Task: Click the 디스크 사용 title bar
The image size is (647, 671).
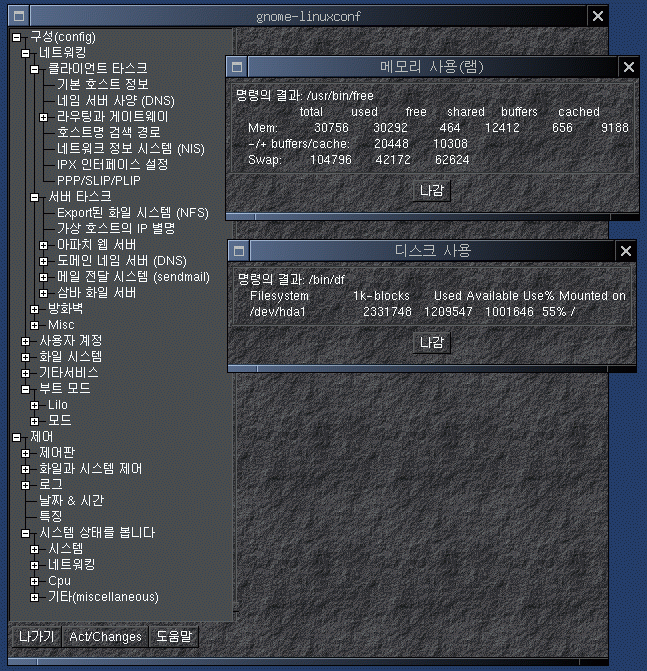Action: tap(433, 251)
